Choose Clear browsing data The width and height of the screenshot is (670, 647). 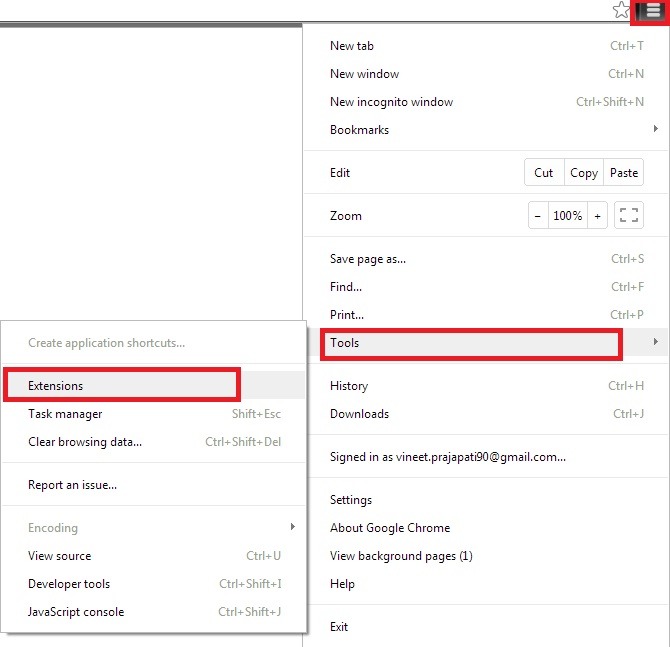pos(85,442)
